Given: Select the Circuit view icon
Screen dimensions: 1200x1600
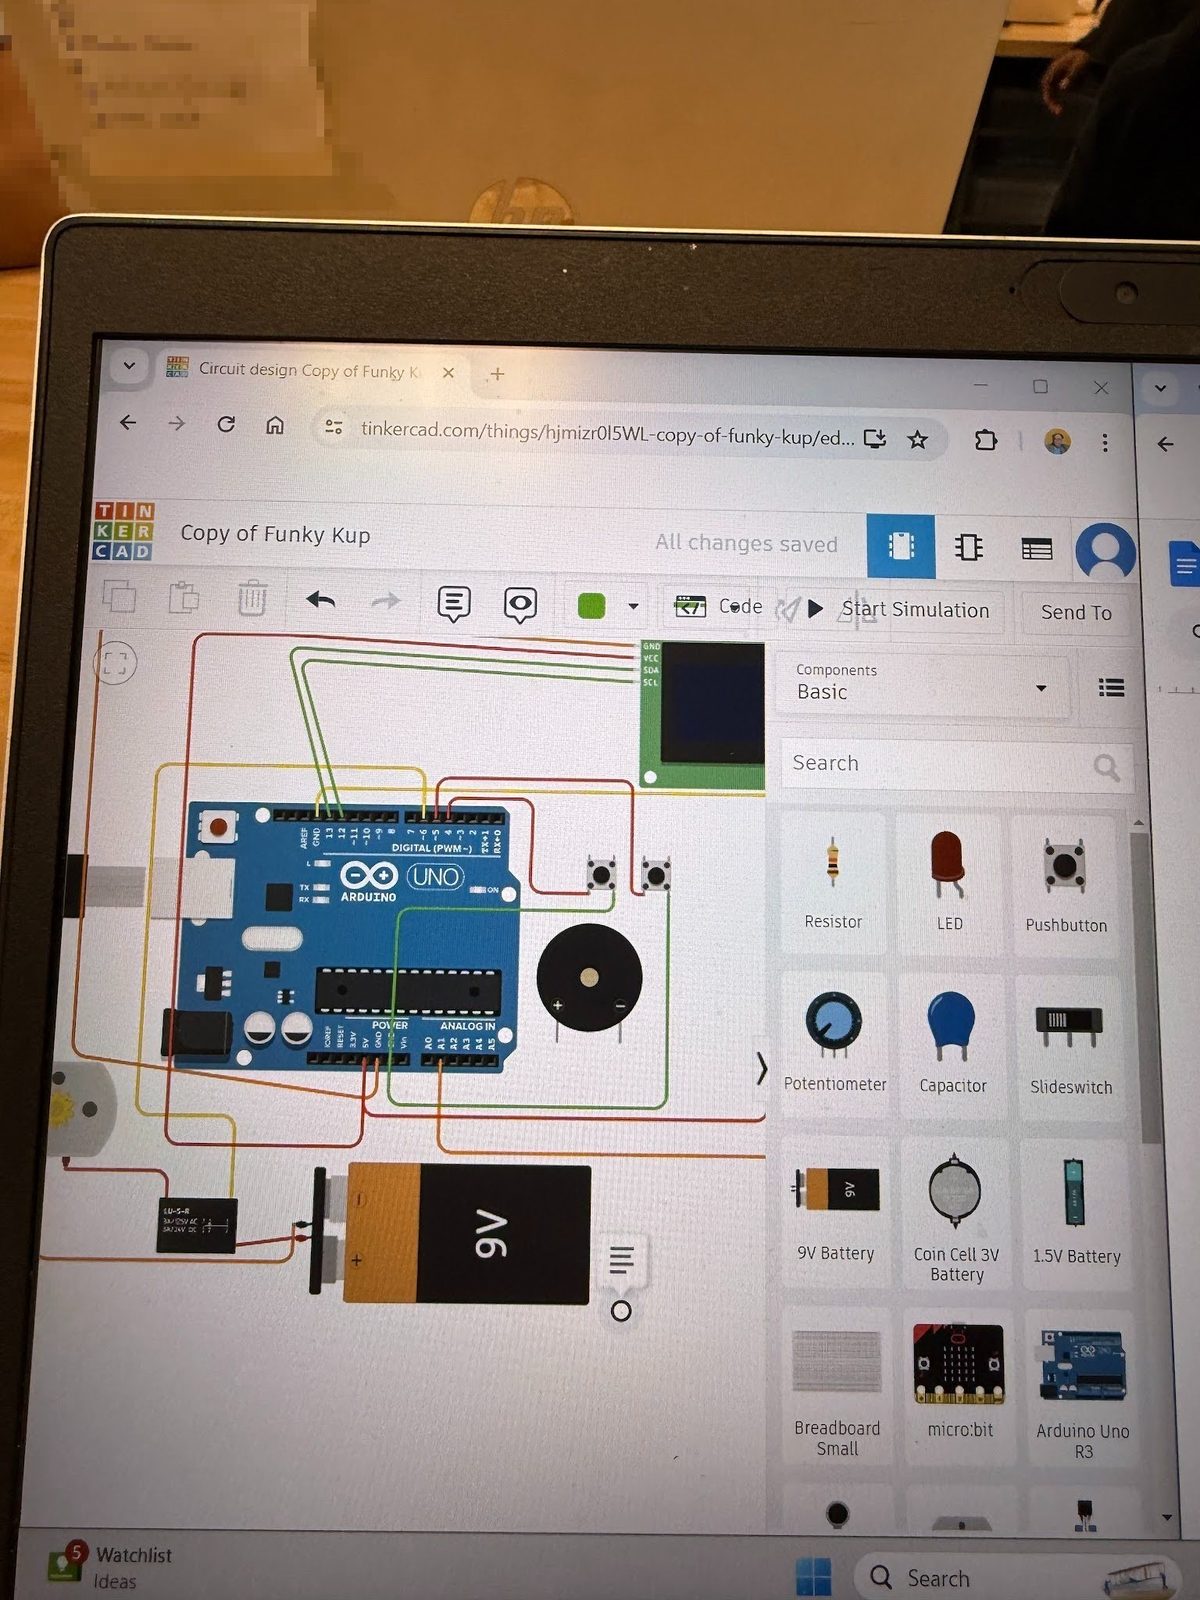Looking at the screenshot, I should pyautogui.click(x=901, y=546).
